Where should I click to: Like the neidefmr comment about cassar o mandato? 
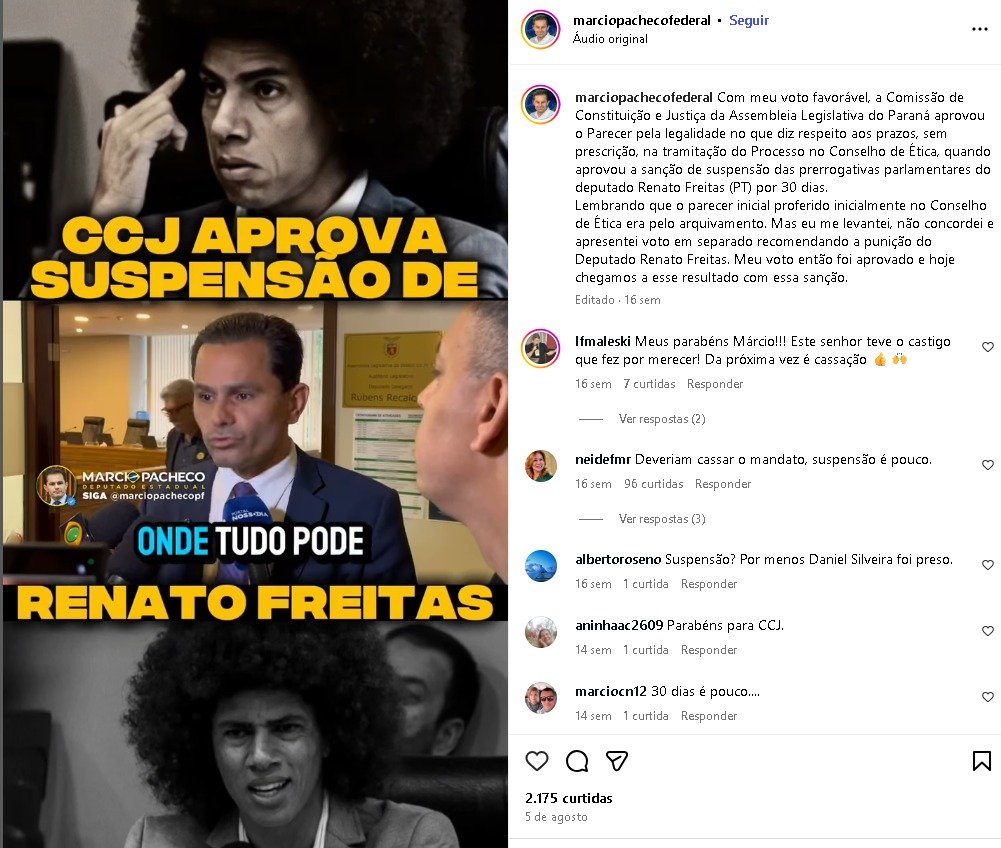tap(988, 465)
